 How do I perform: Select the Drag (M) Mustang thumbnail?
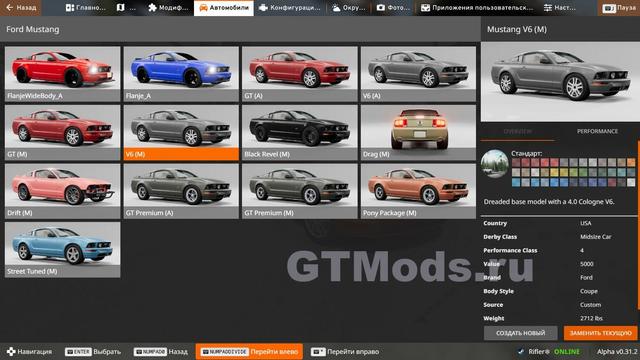click(x=418, y=133)
